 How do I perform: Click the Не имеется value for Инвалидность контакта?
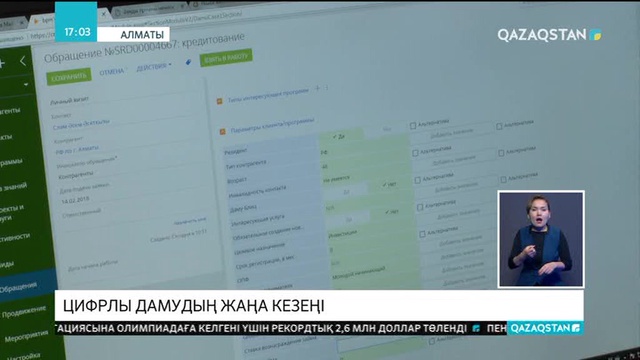336,179
